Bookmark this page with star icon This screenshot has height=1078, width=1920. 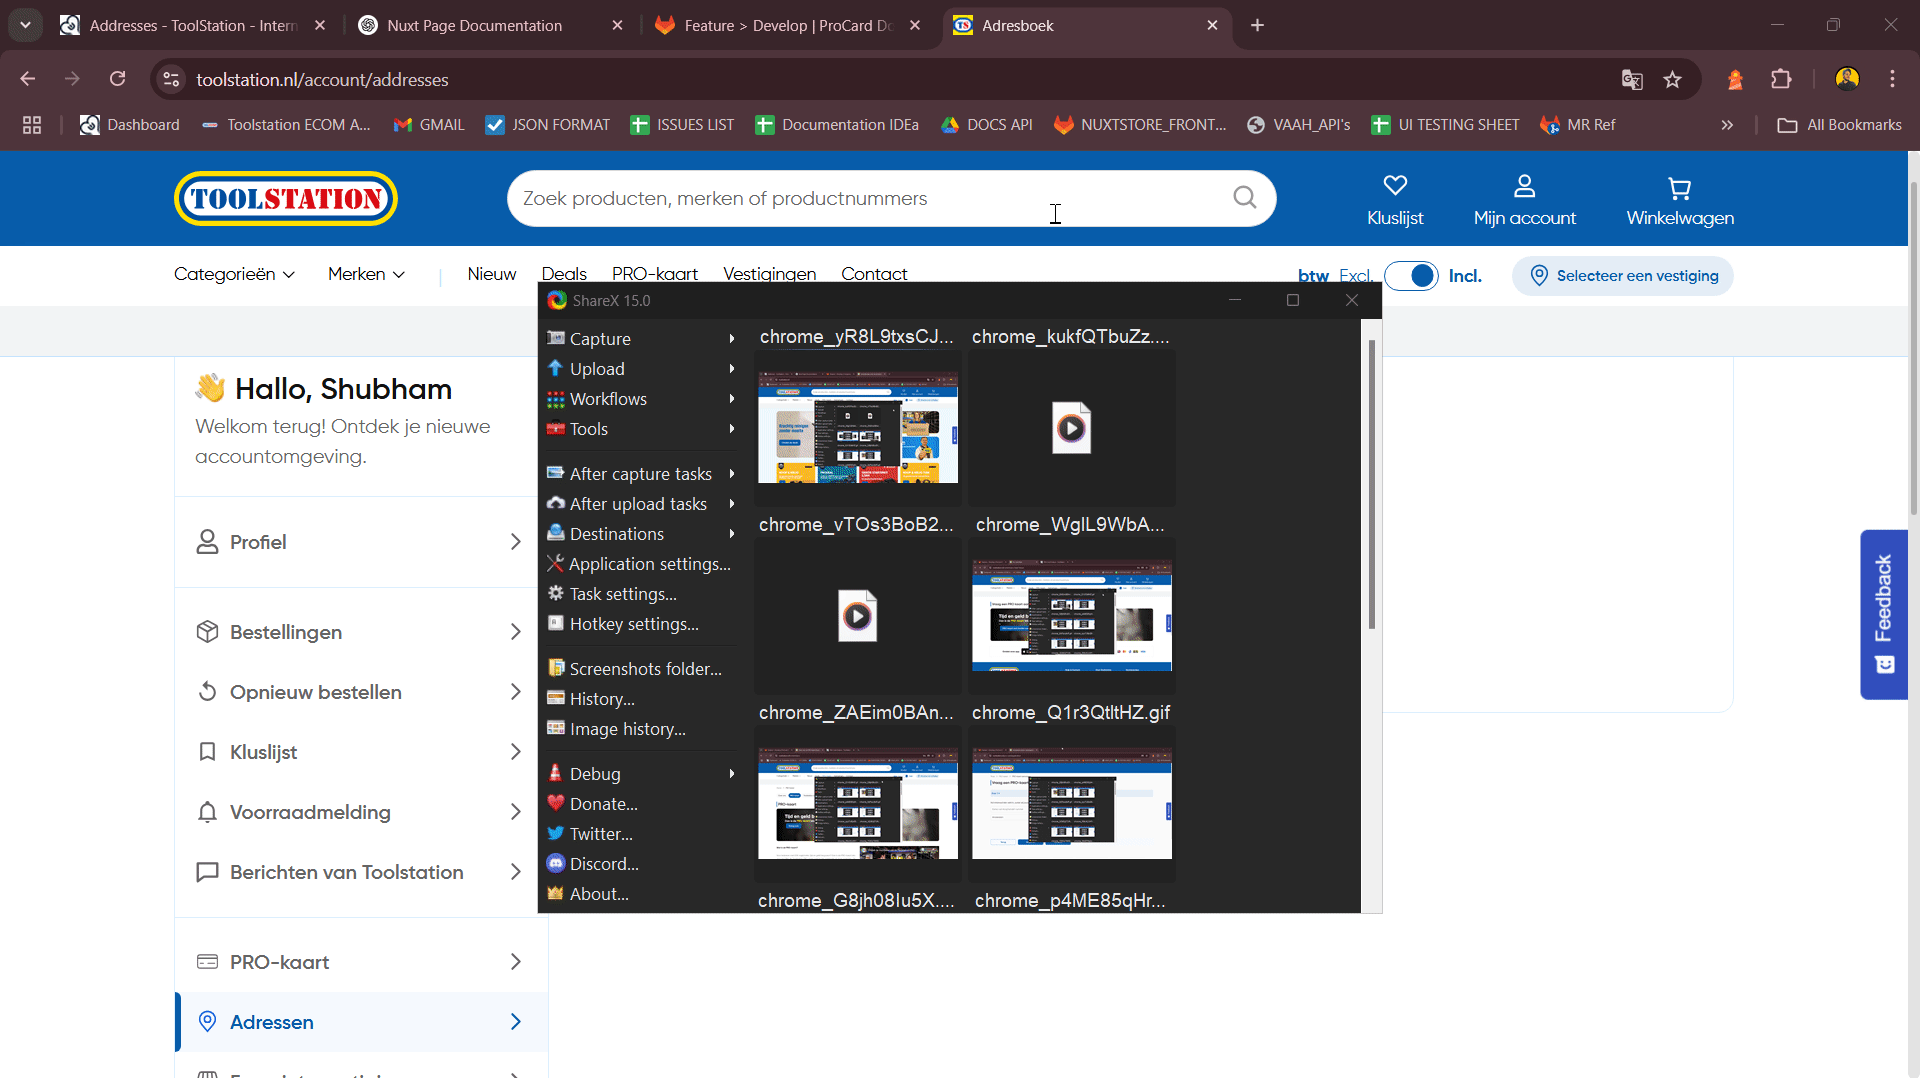tap(1672, 80)
